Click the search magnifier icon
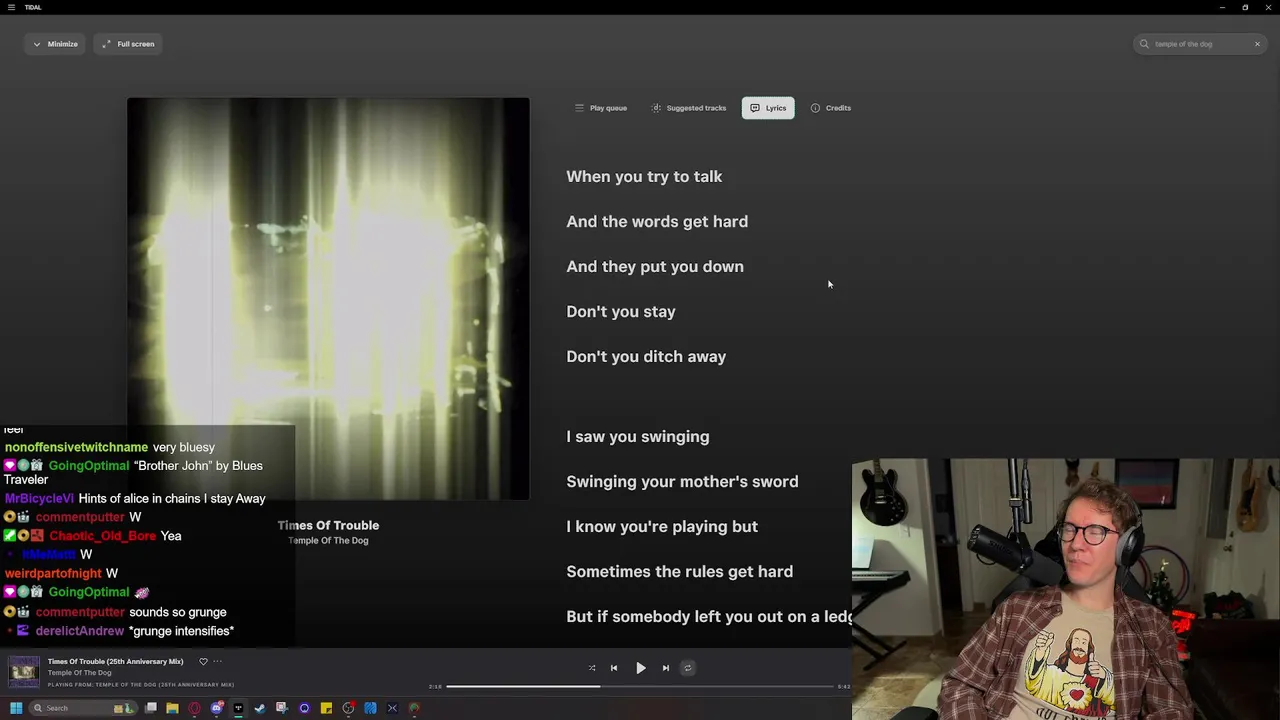 [1144, 44]
